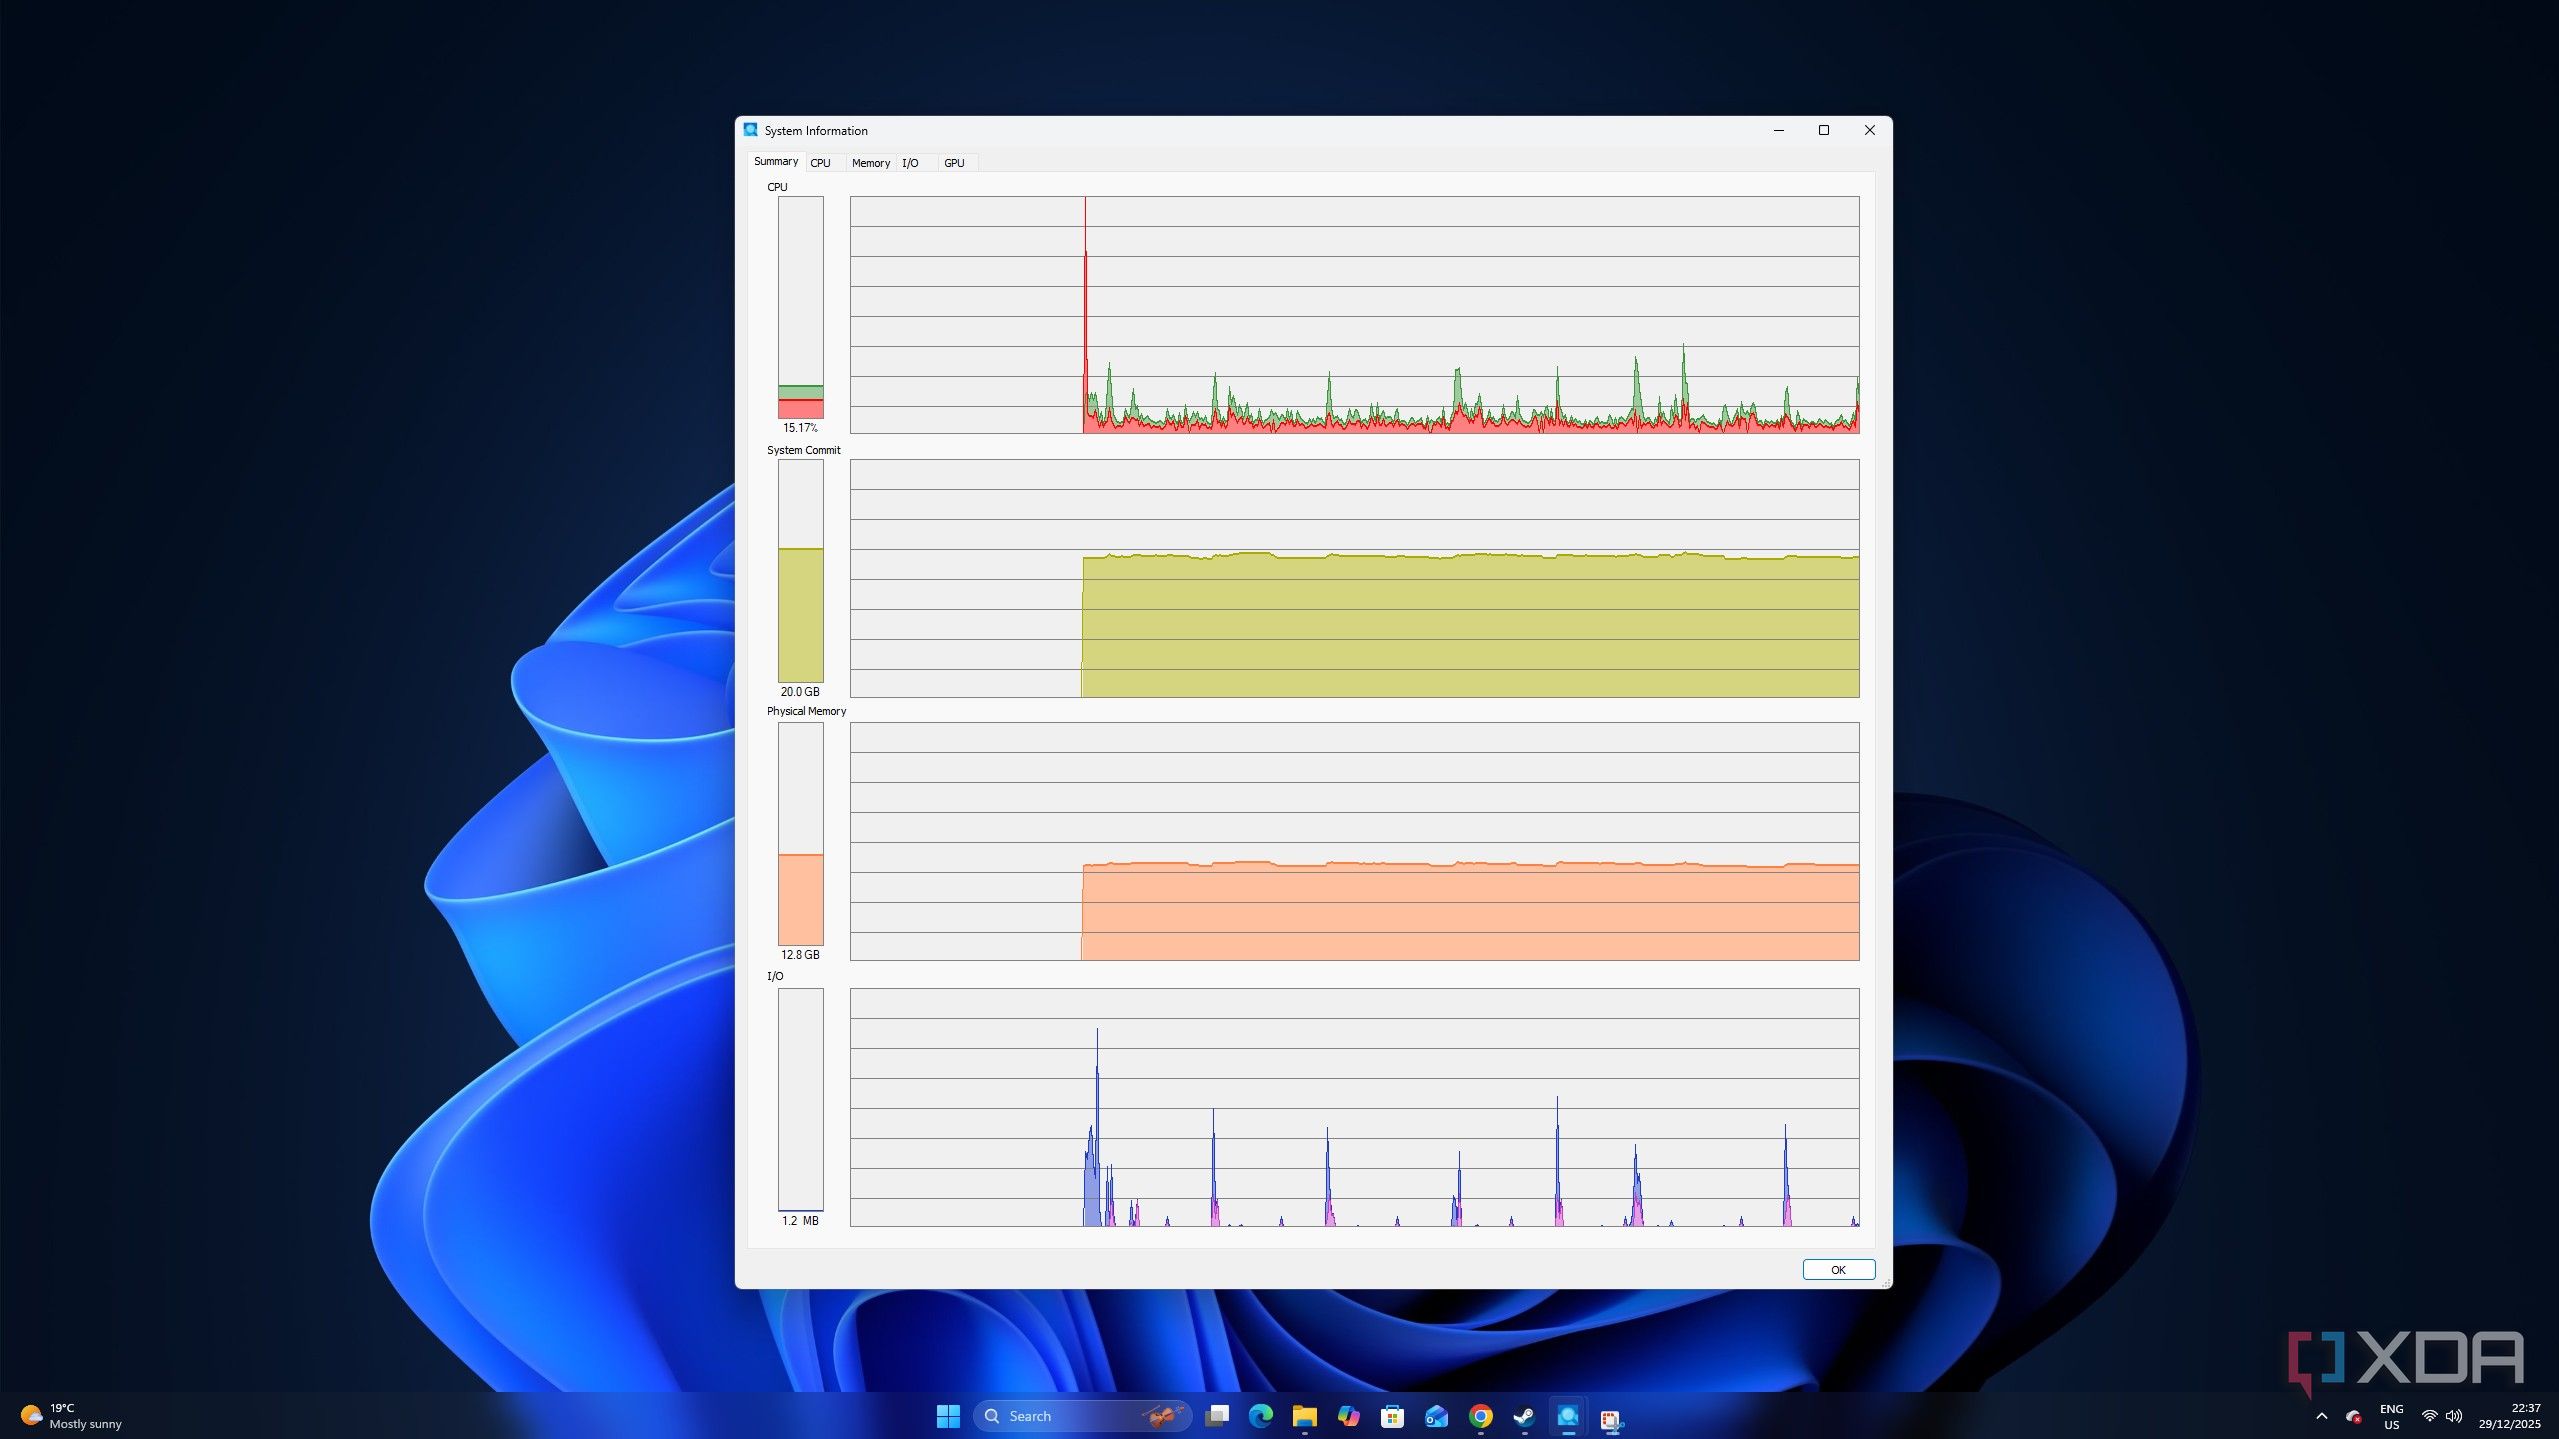Open the volume control in the tray
This screenshot has width=2559, height=1439.
(2453, 1416)
